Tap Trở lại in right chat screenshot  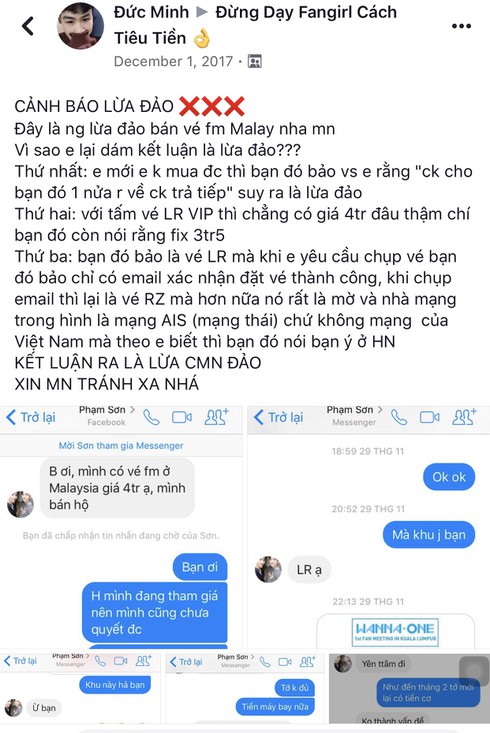click(279, 417)
